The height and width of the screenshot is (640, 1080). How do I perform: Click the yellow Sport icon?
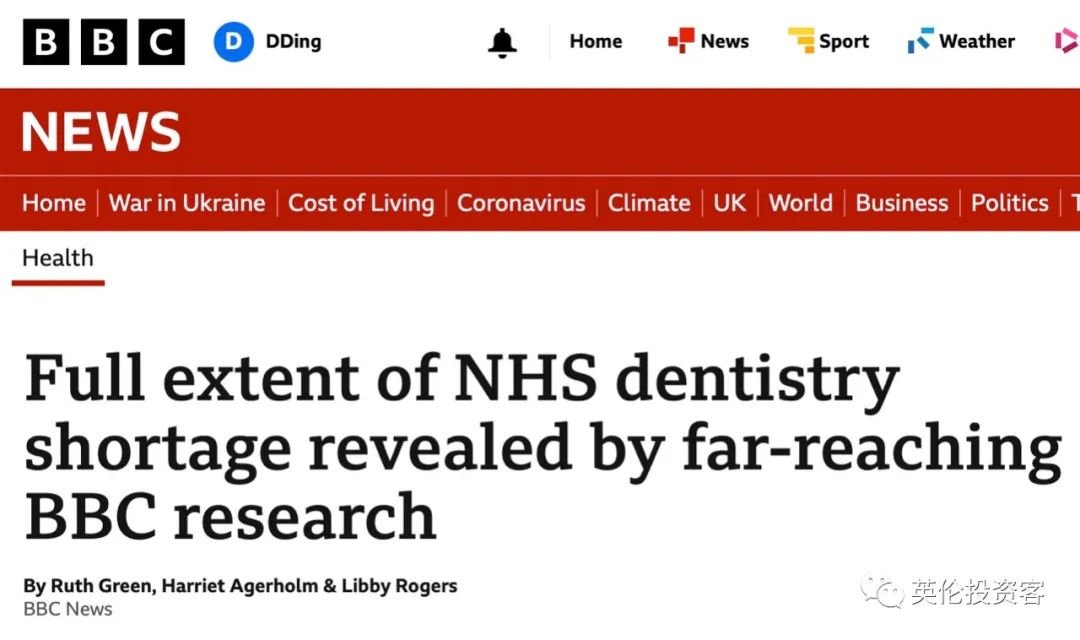tap(801, 41)
